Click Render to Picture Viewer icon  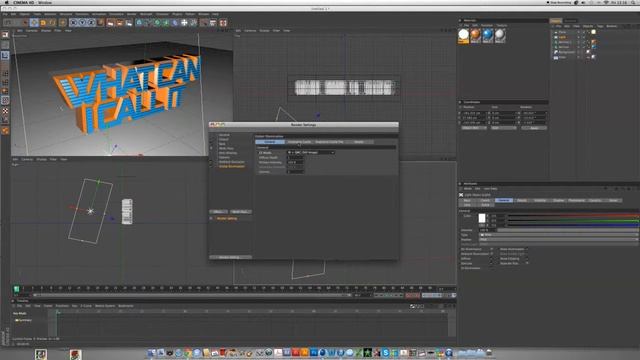120,23
